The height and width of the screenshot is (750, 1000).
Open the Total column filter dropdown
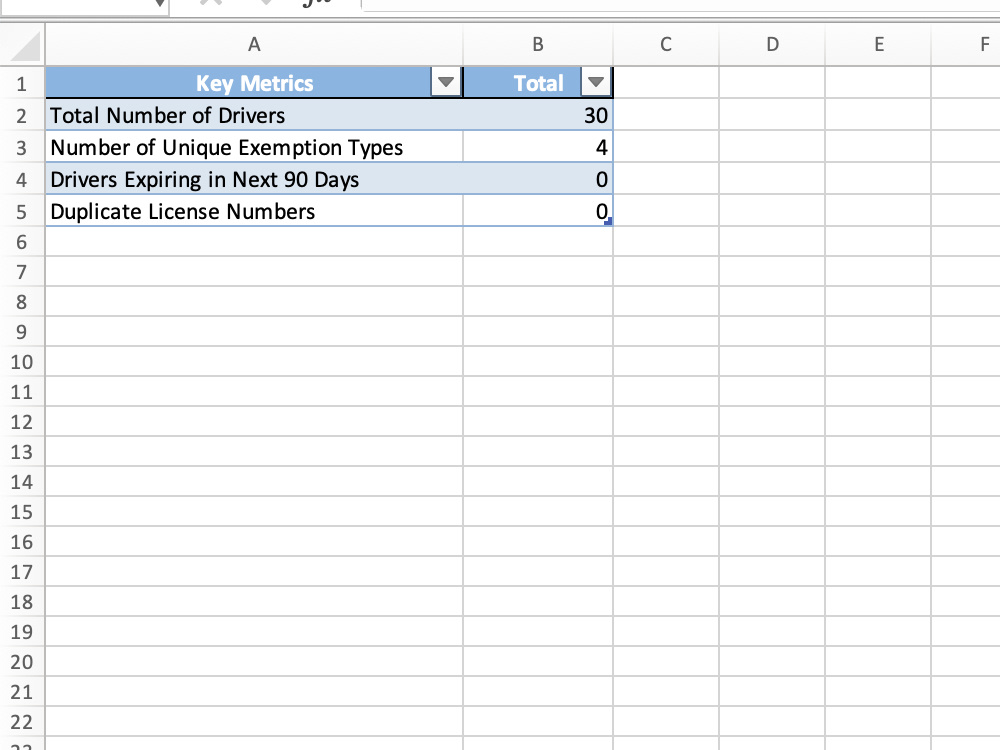596,82
